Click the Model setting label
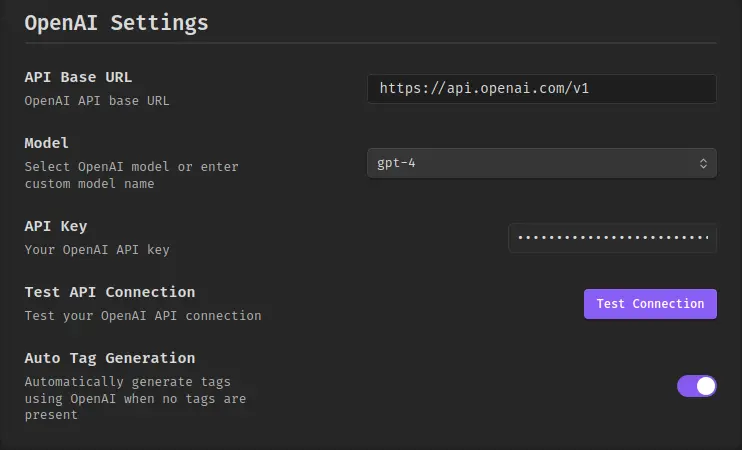This screenshot has width=742, height=450. [46, 143]
